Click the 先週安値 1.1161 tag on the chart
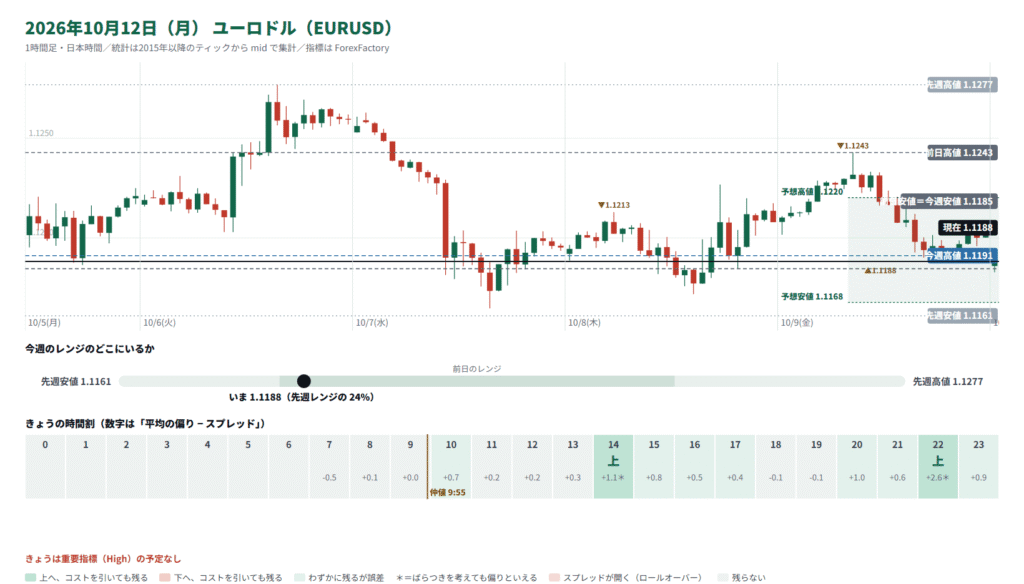 962,316
